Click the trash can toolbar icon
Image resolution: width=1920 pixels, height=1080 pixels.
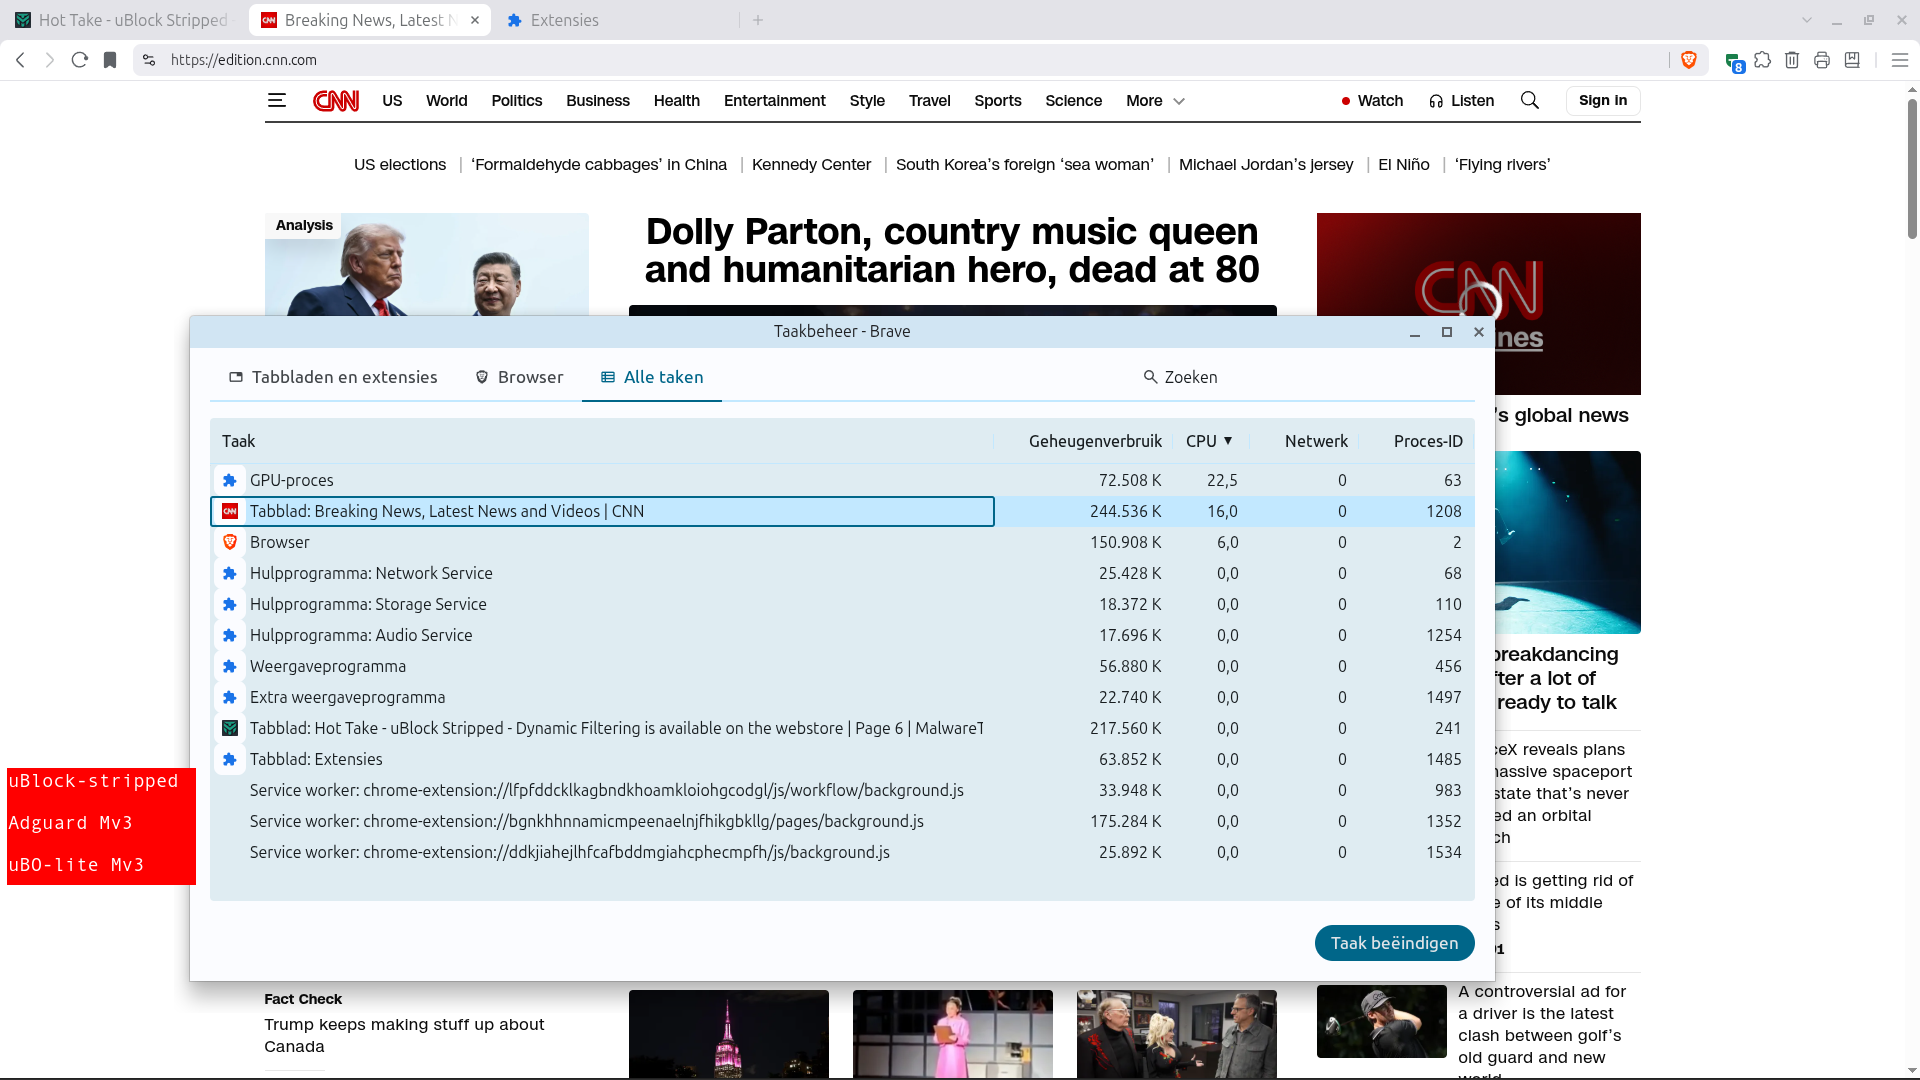pyautogui.click(x=1792, y=60)
